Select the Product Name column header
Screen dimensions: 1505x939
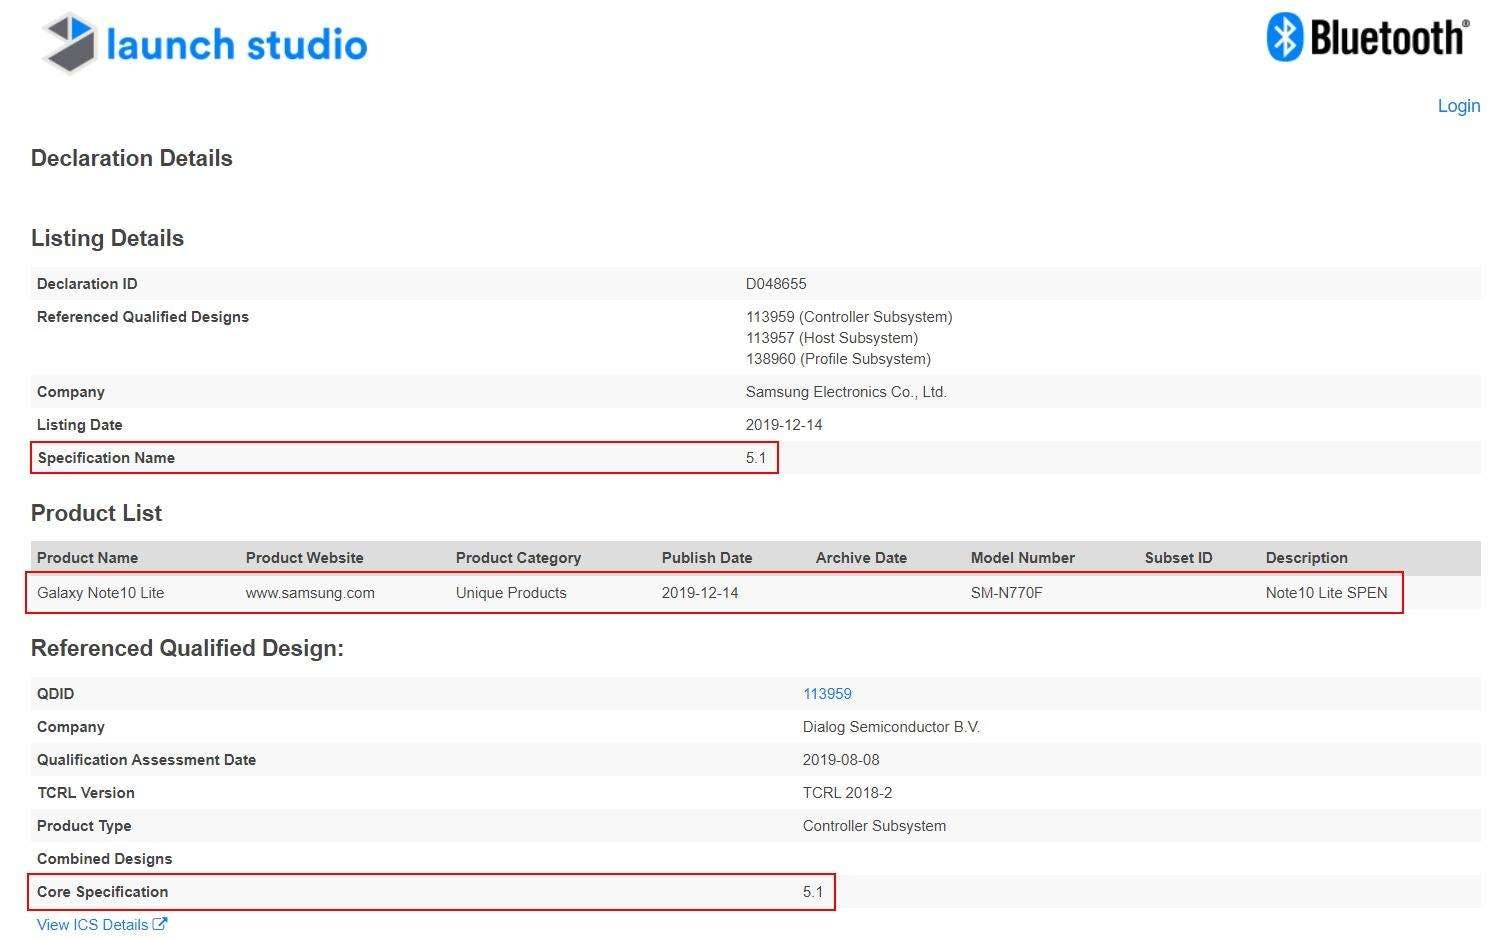87,558
